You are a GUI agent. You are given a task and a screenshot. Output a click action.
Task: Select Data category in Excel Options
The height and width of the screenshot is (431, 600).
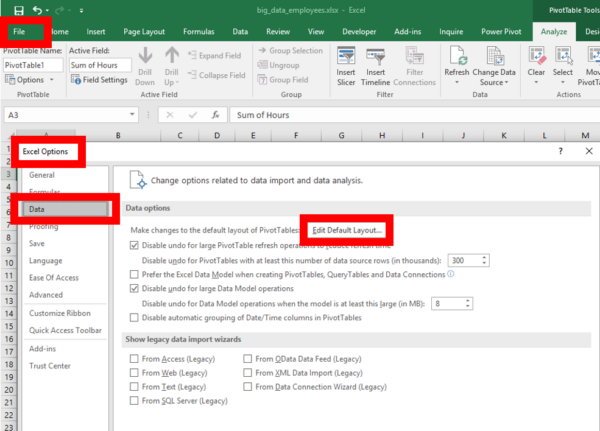coord(65,209)
